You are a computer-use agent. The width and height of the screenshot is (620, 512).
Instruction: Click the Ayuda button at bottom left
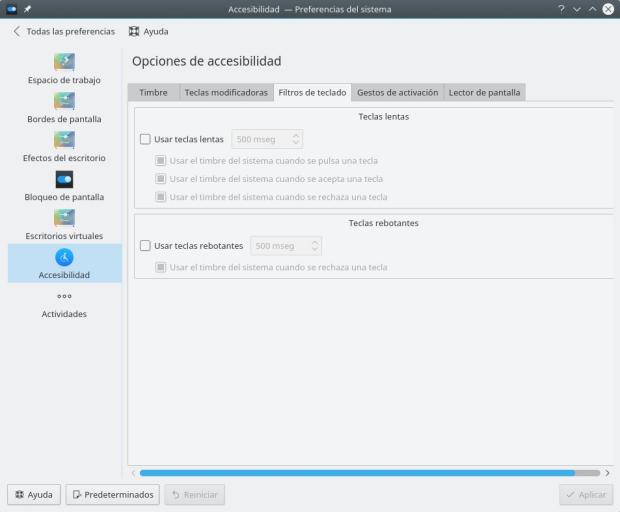(34, 494)
